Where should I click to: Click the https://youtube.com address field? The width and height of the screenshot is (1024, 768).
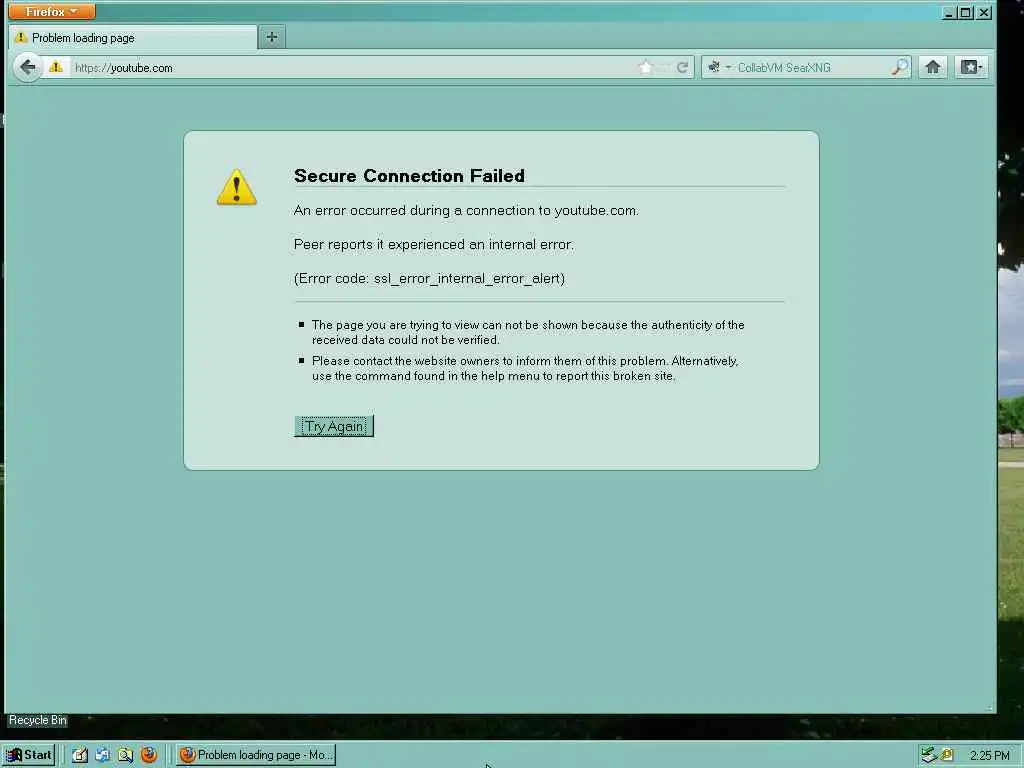(x=353, y=68)
